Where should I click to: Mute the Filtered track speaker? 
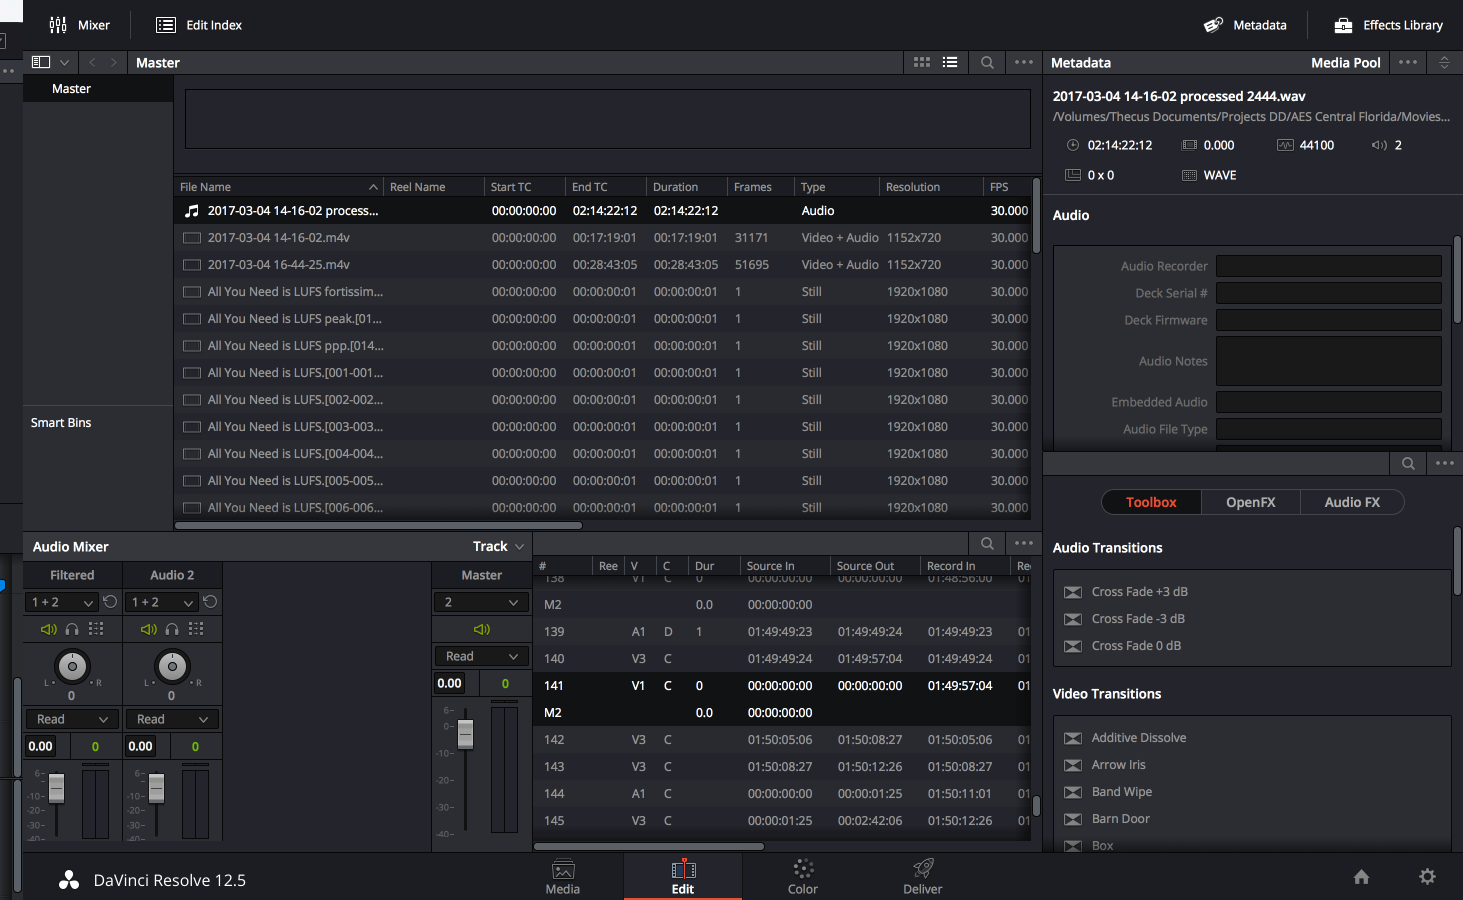[x=49, y=629]
